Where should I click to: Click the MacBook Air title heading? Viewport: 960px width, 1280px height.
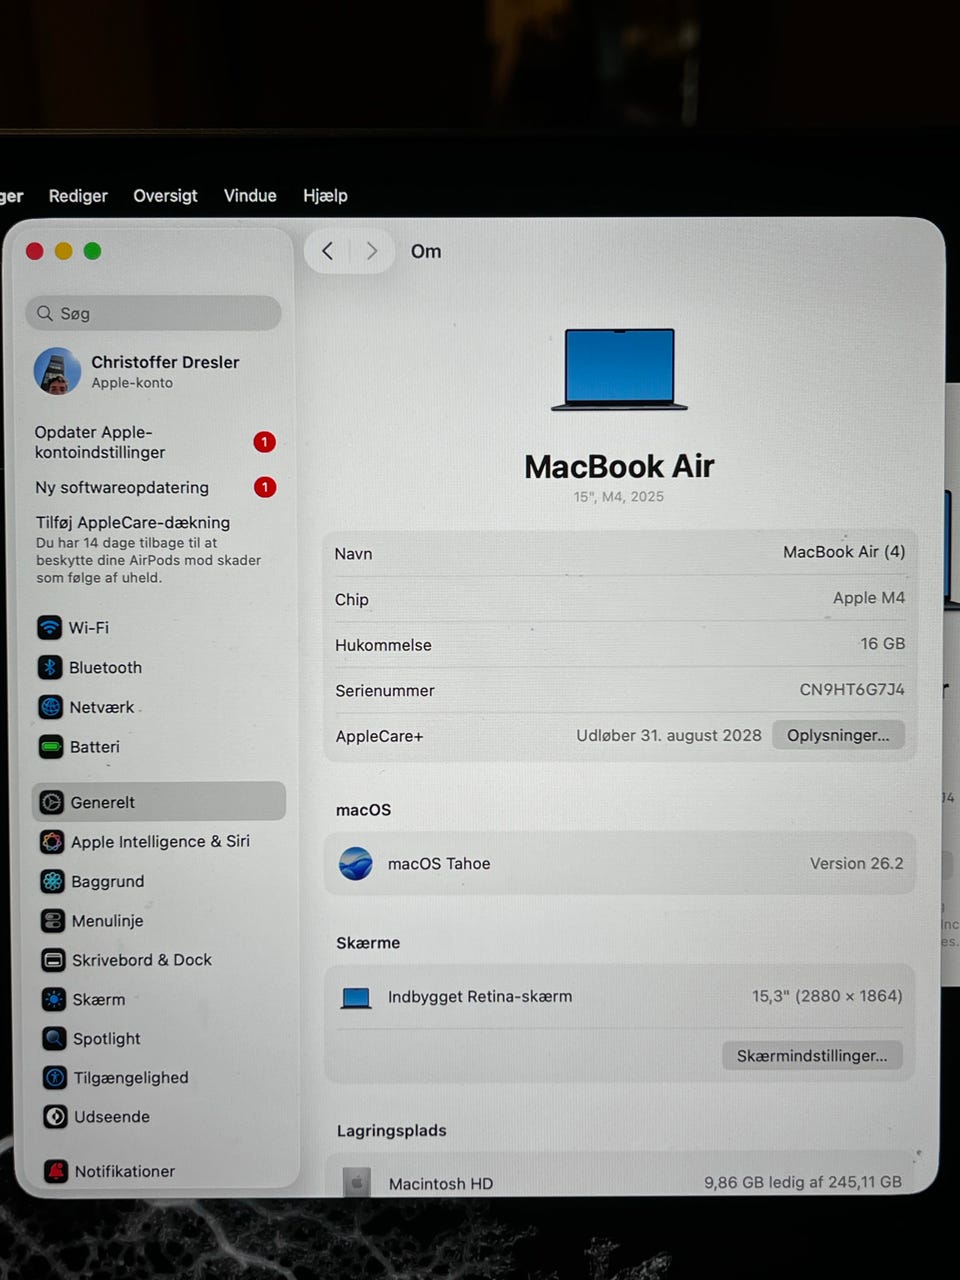tap(619, 466)
